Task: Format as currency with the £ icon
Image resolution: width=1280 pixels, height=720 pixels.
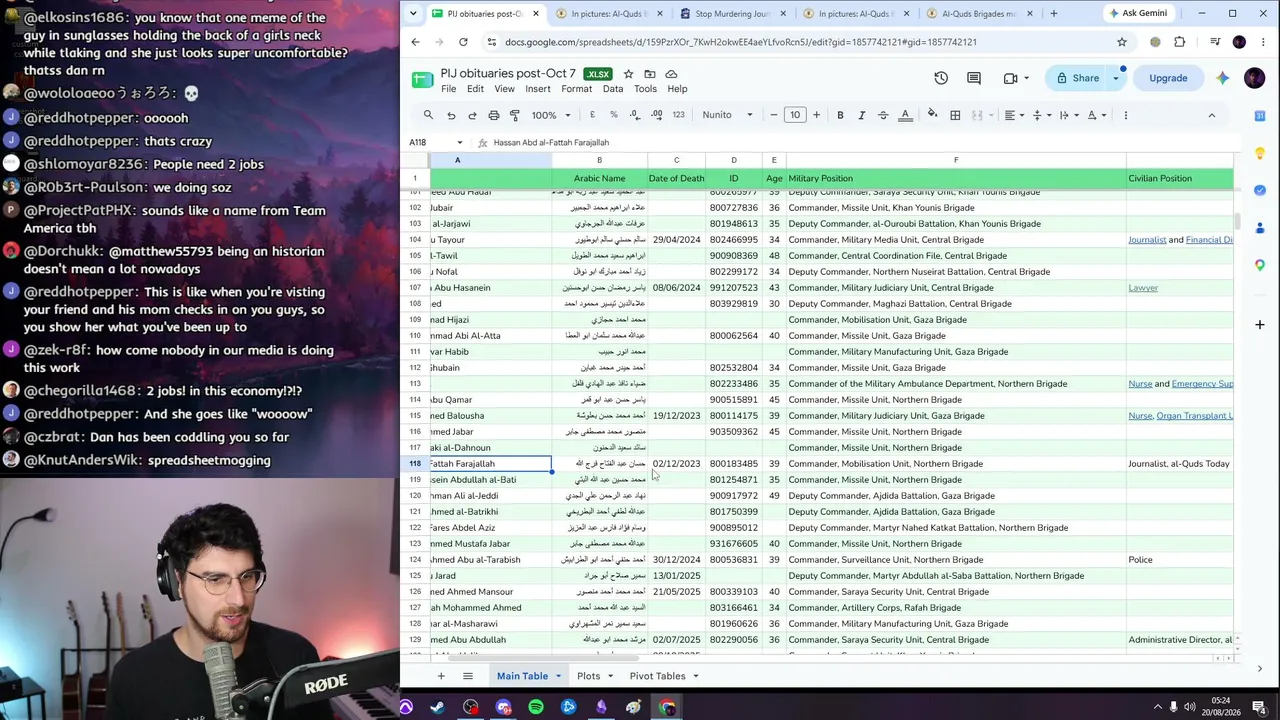Action: point(592,115)
